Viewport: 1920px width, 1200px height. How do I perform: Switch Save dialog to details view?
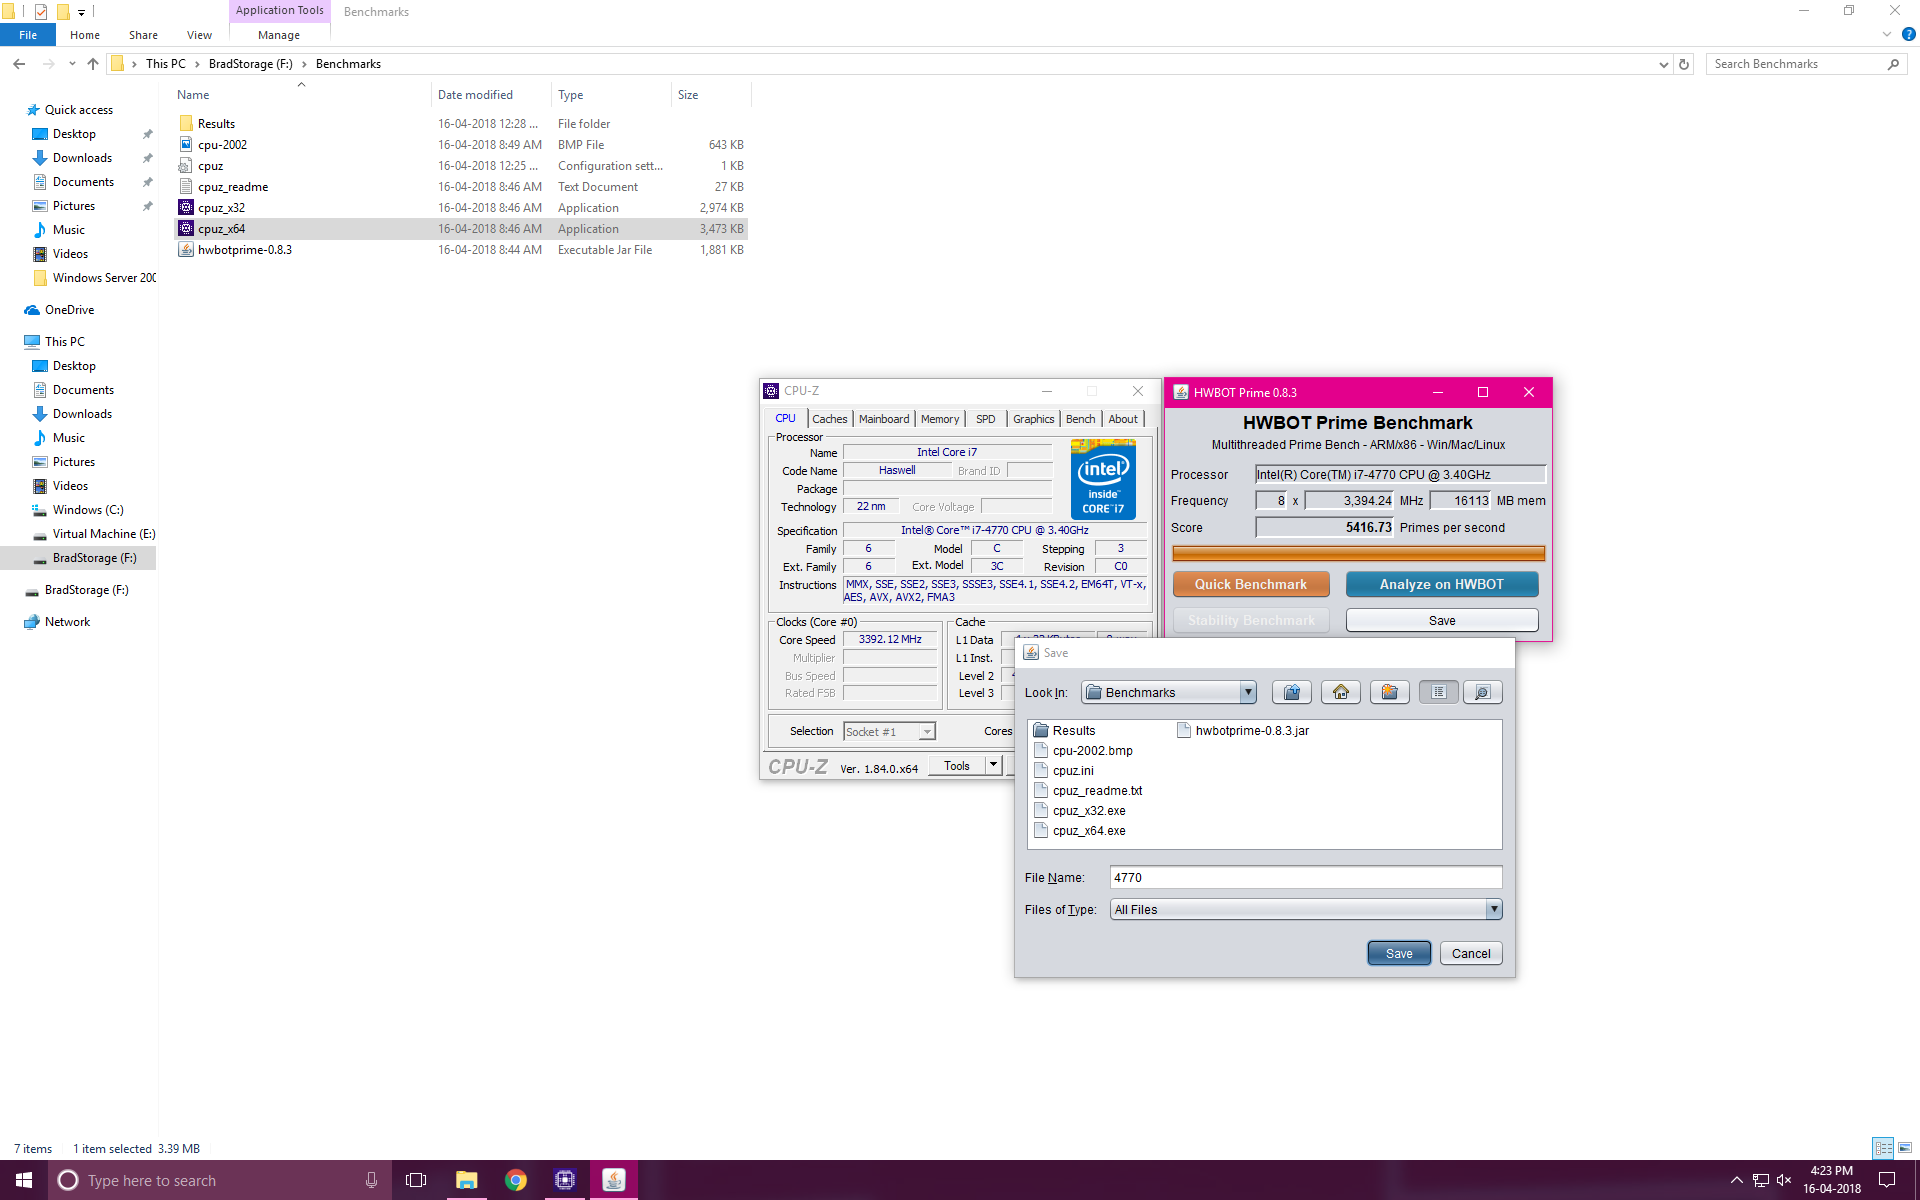click(x=1482, y=692)
